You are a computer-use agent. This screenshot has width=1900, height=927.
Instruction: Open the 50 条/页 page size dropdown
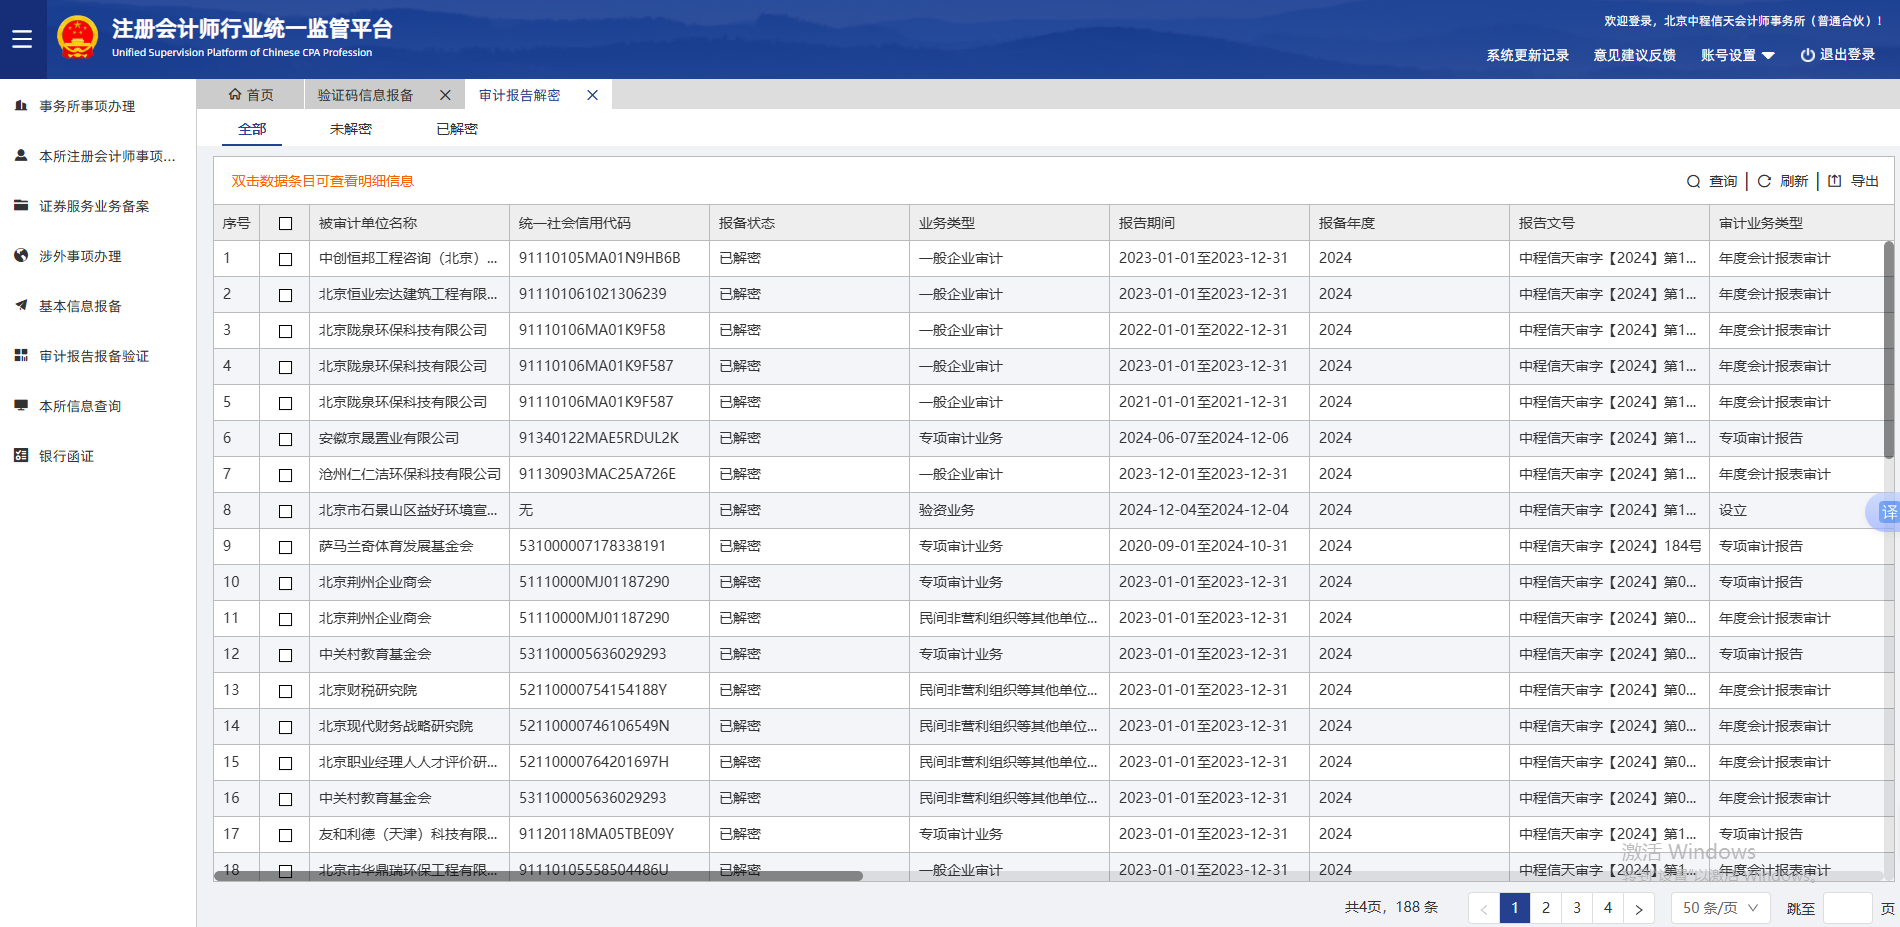pos(1720,908)
